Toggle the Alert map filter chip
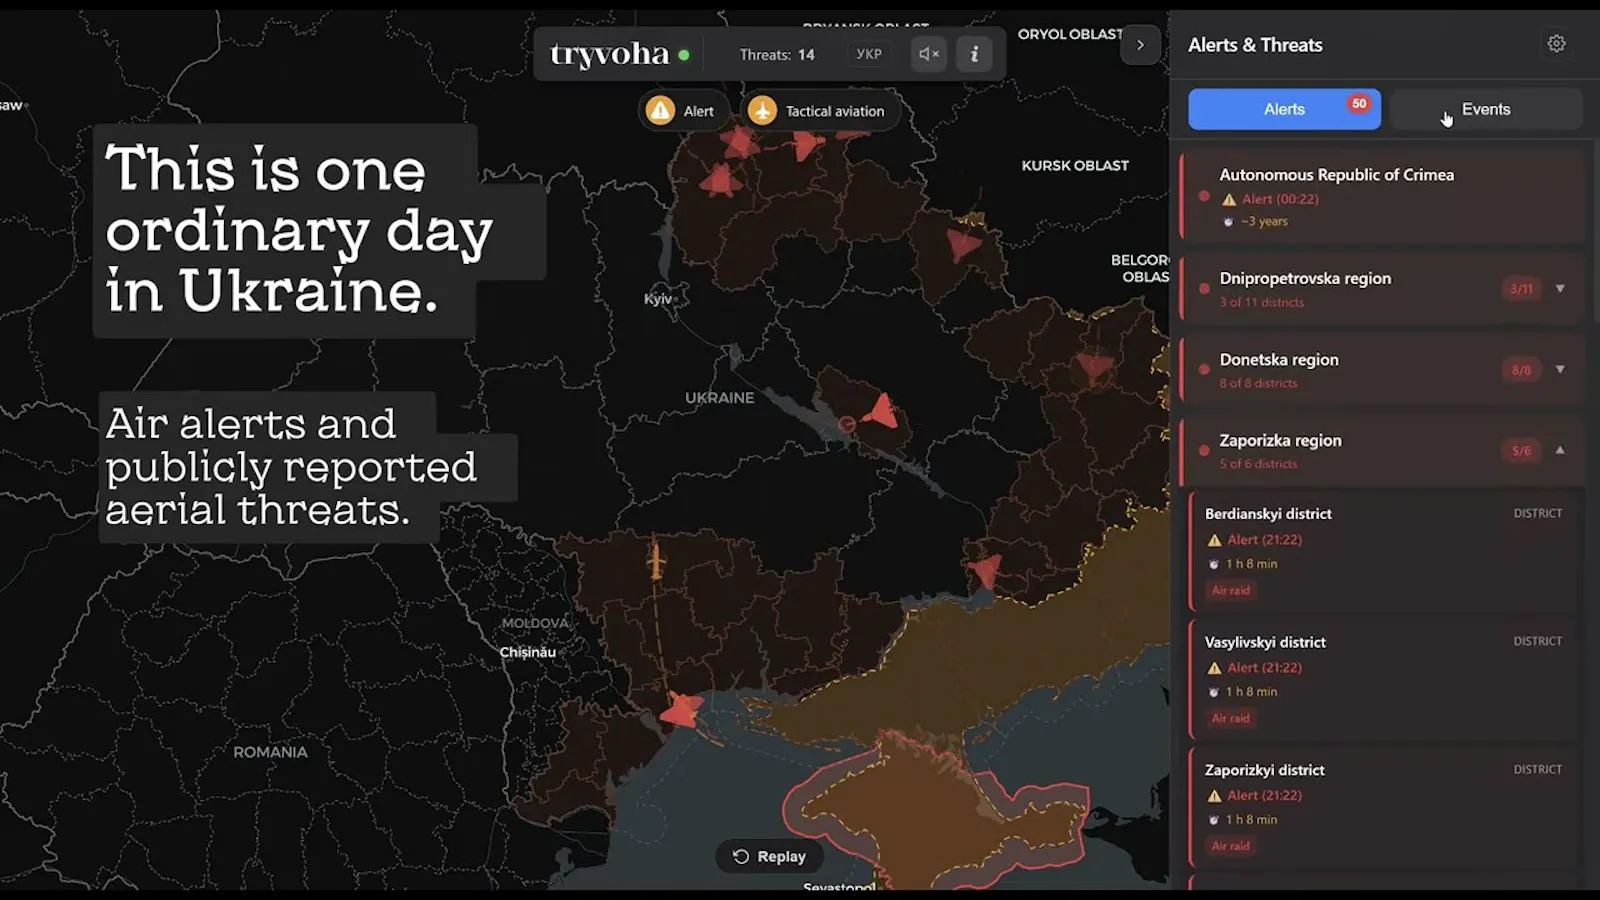The image size is (1600, 900). click(x=683, y=111)
